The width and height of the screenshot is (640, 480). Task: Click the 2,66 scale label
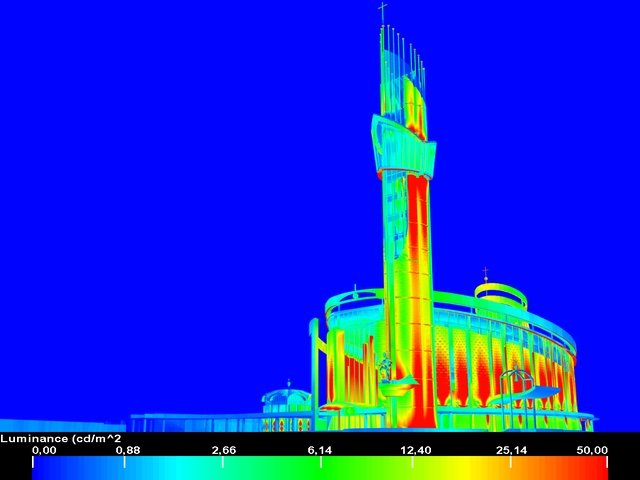point(224,450)
